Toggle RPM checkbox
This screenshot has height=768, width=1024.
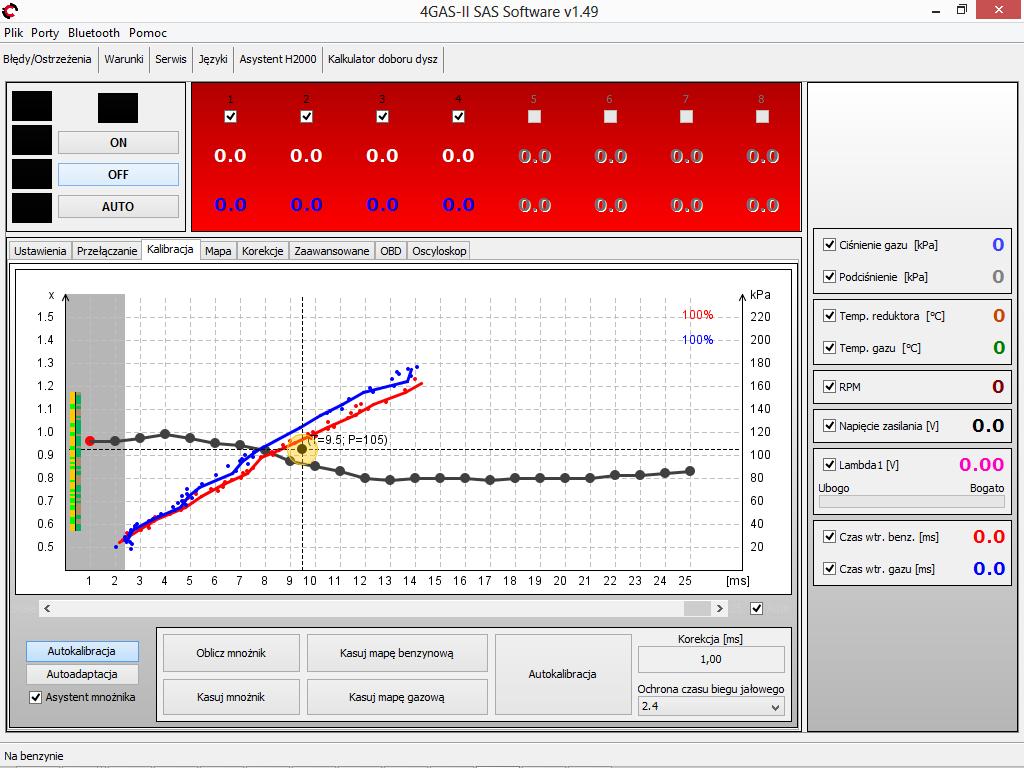[x=829, y=387]
